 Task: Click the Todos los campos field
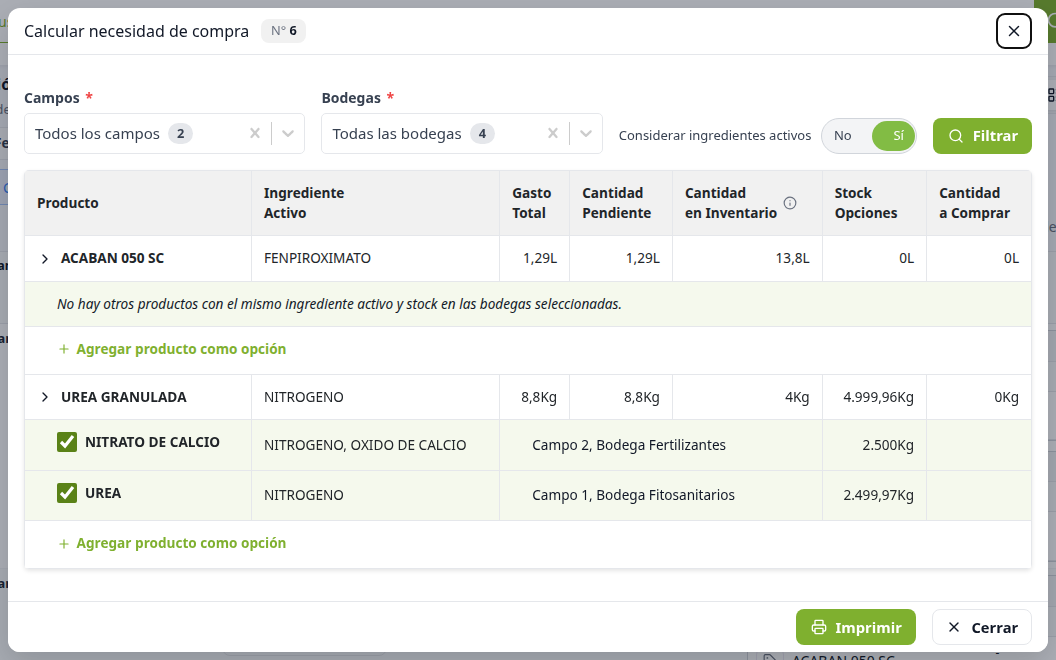click(x=164, y=133)
